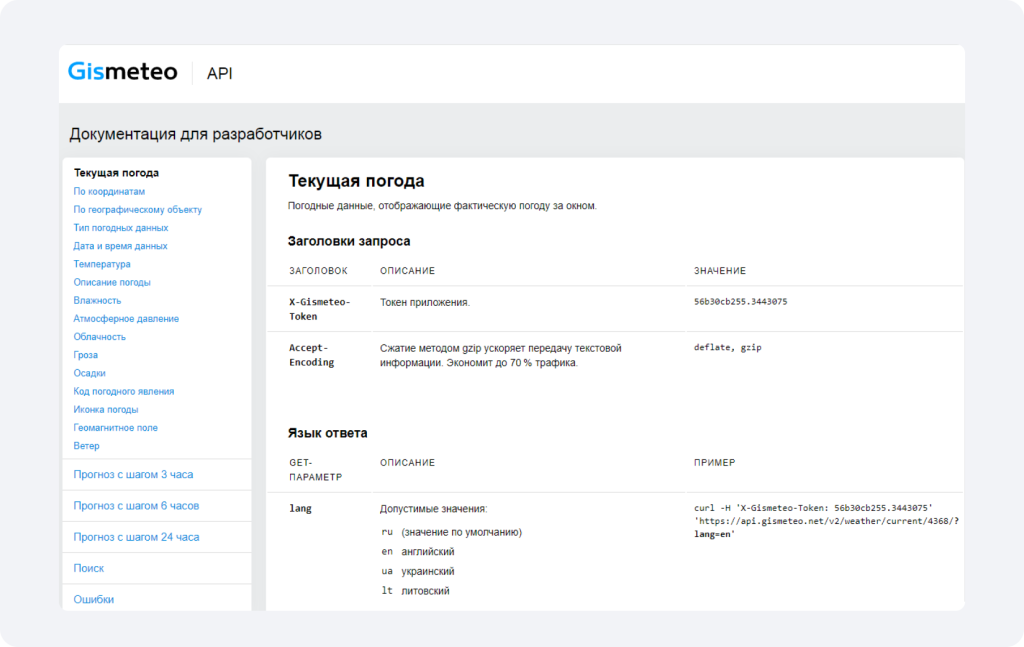The image size is (1024, 647).
Task: Open the По координатам link
Action: click(109, 191)
